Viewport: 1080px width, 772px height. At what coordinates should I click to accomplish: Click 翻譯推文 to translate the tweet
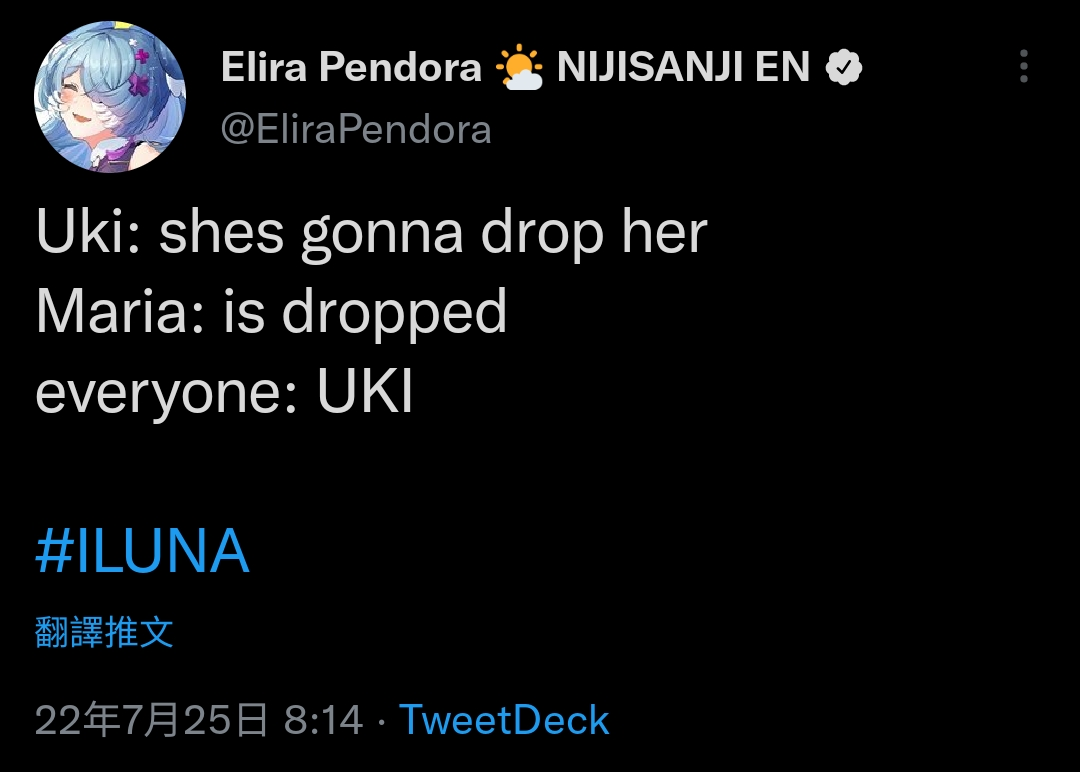pyautogui.click(x=104, y=632)
